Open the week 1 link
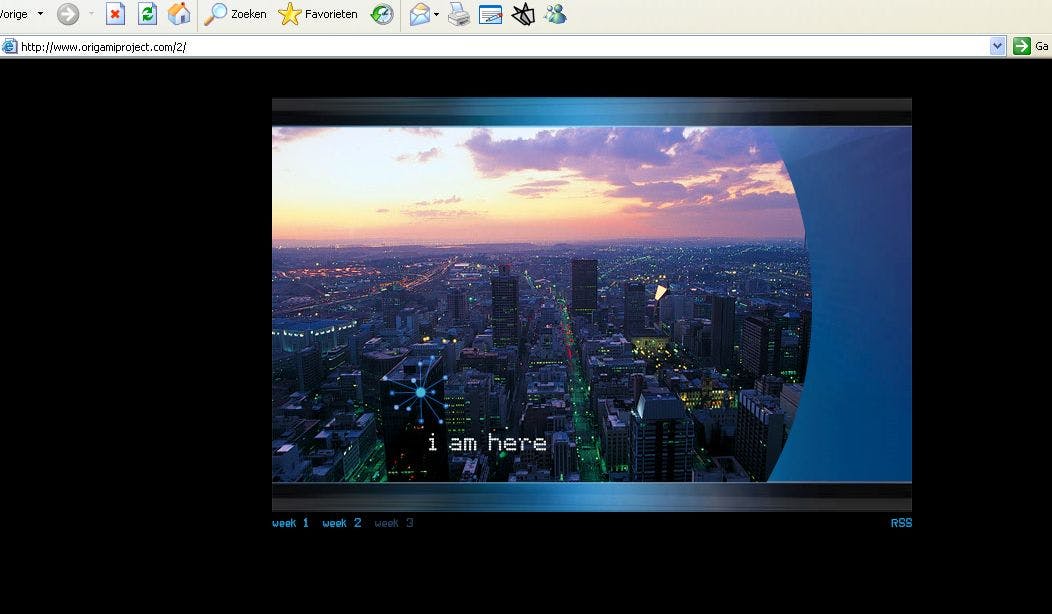 pyautogui.click(x=290, y=523)
